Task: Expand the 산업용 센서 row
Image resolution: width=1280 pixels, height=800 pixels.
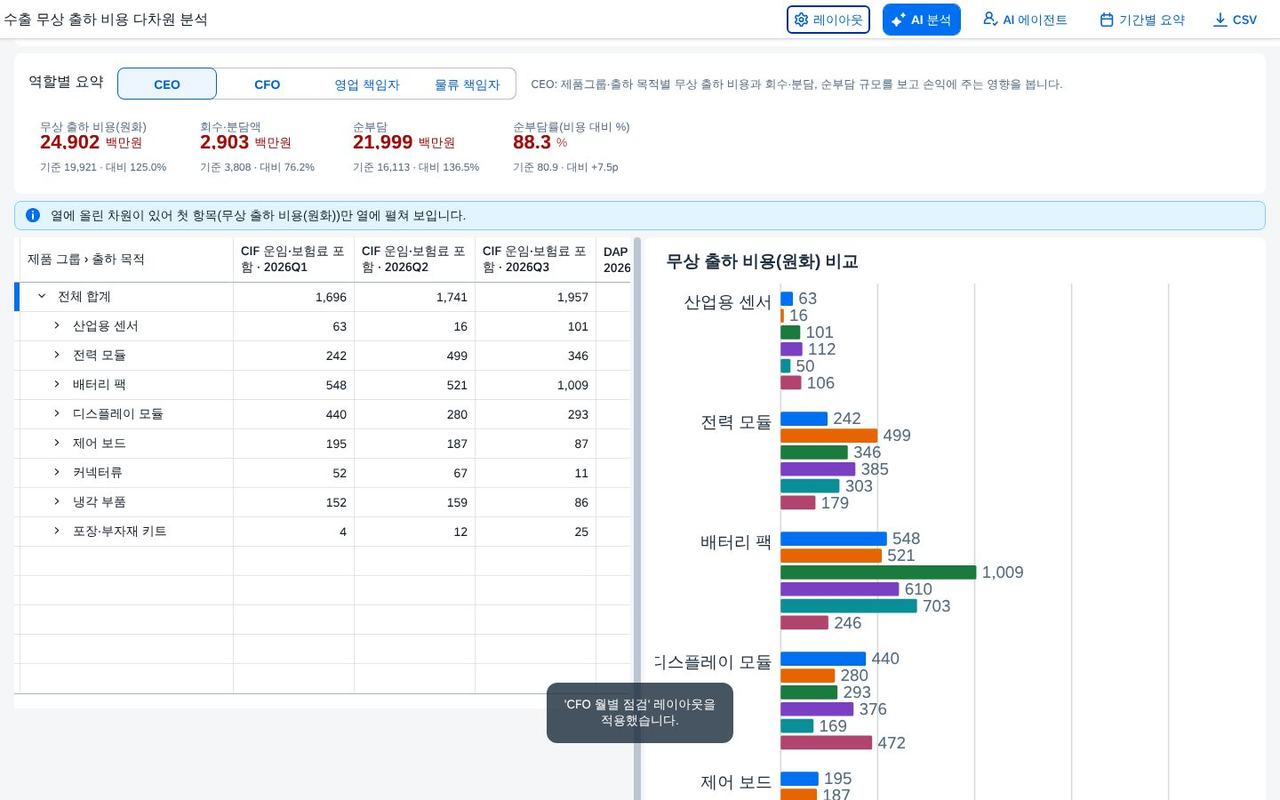Action: 57,326
